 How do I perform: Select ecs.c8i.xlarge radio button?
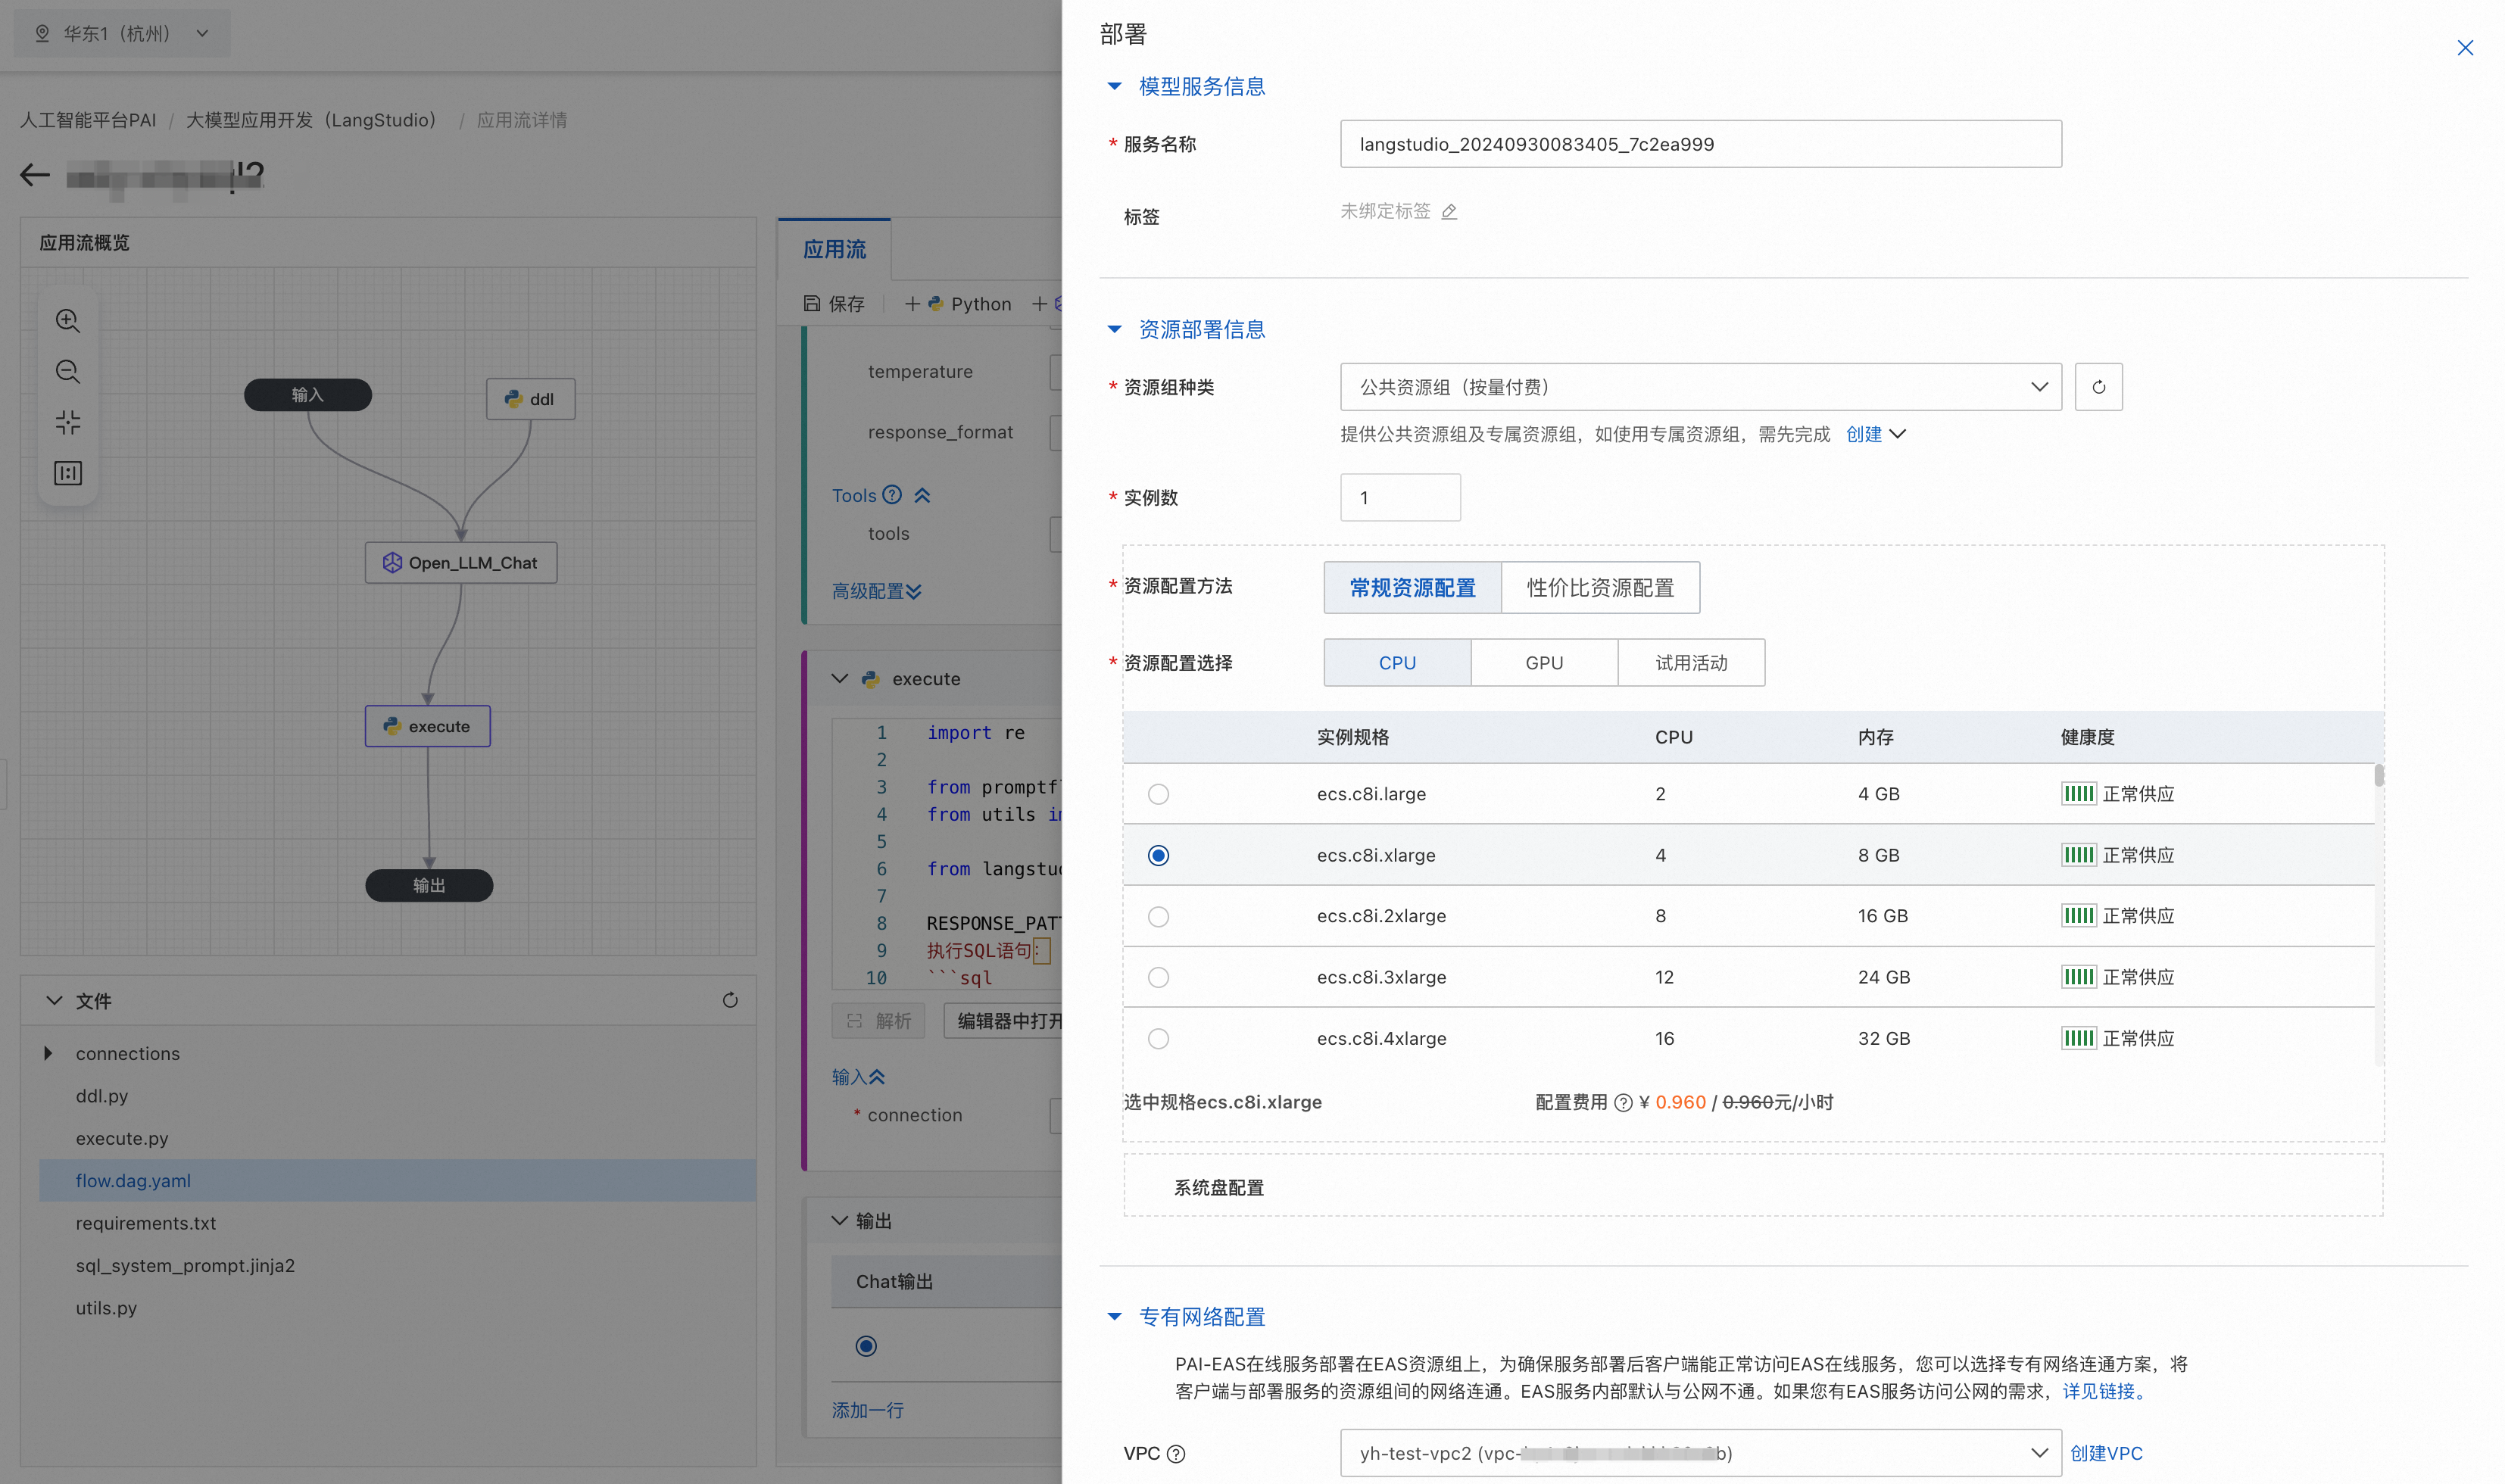pyautogui.click(x=1158, y=855)
